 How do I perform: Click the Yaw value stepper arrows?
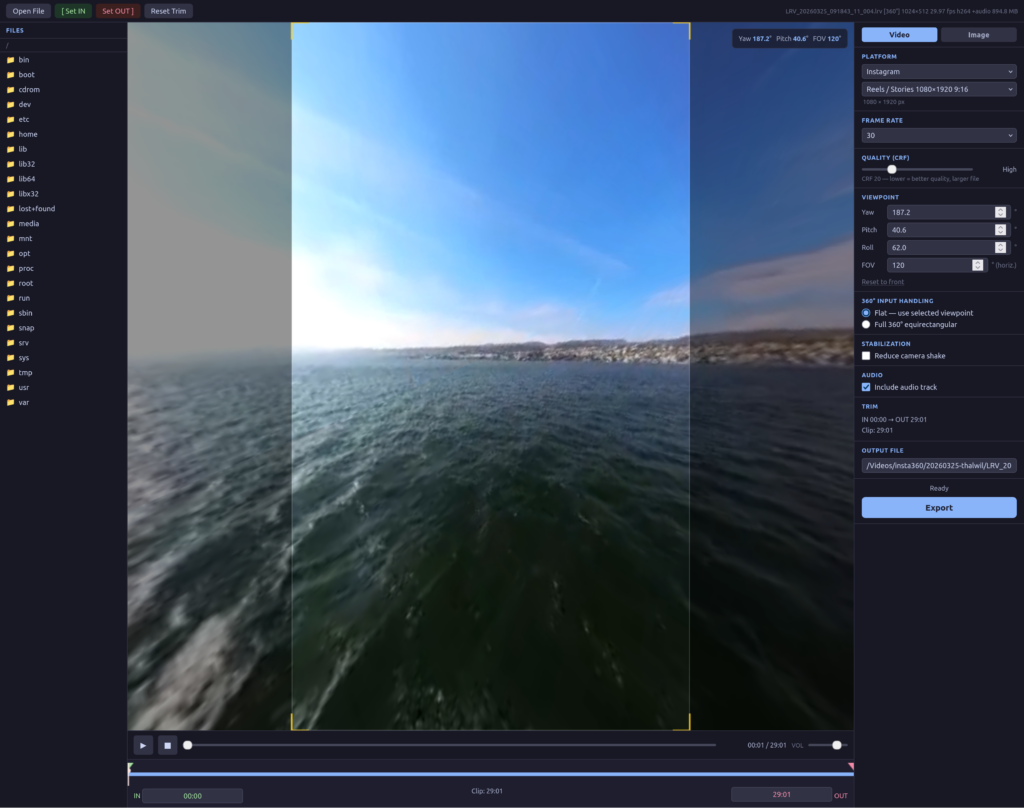click(1000, 212)
